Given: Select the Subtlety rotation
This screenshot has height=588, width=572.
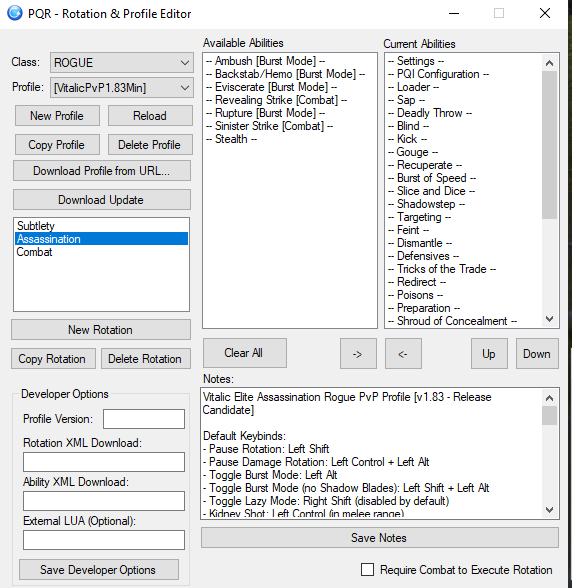Looking at the screenshot, I should [x=36, y=226].
